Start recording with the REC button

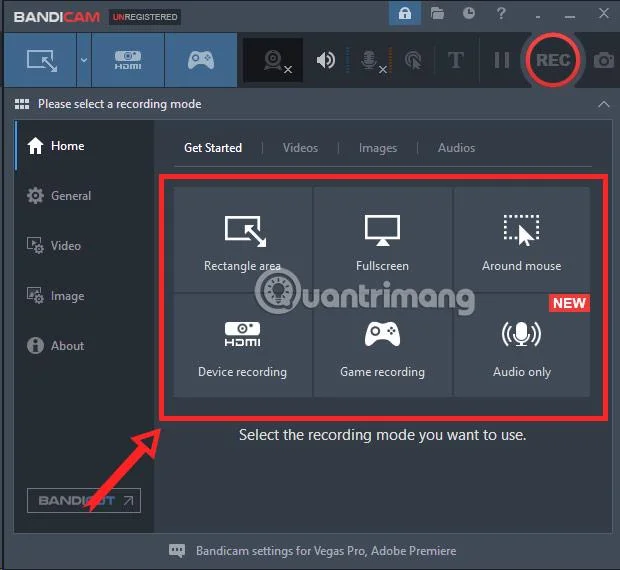pyautogui.click(x=553, y=60)
